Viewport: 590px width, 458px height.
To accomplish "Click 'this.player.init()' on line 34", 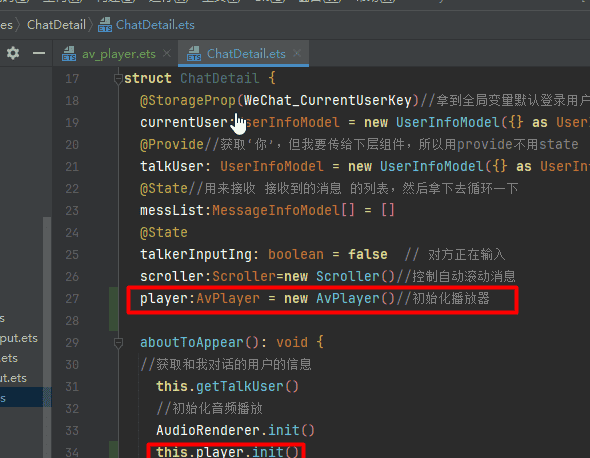I will tap(227, 451).
